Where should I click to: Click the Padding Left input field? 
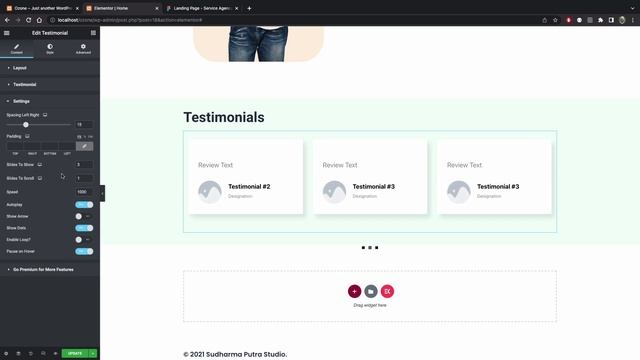point(67,146)
